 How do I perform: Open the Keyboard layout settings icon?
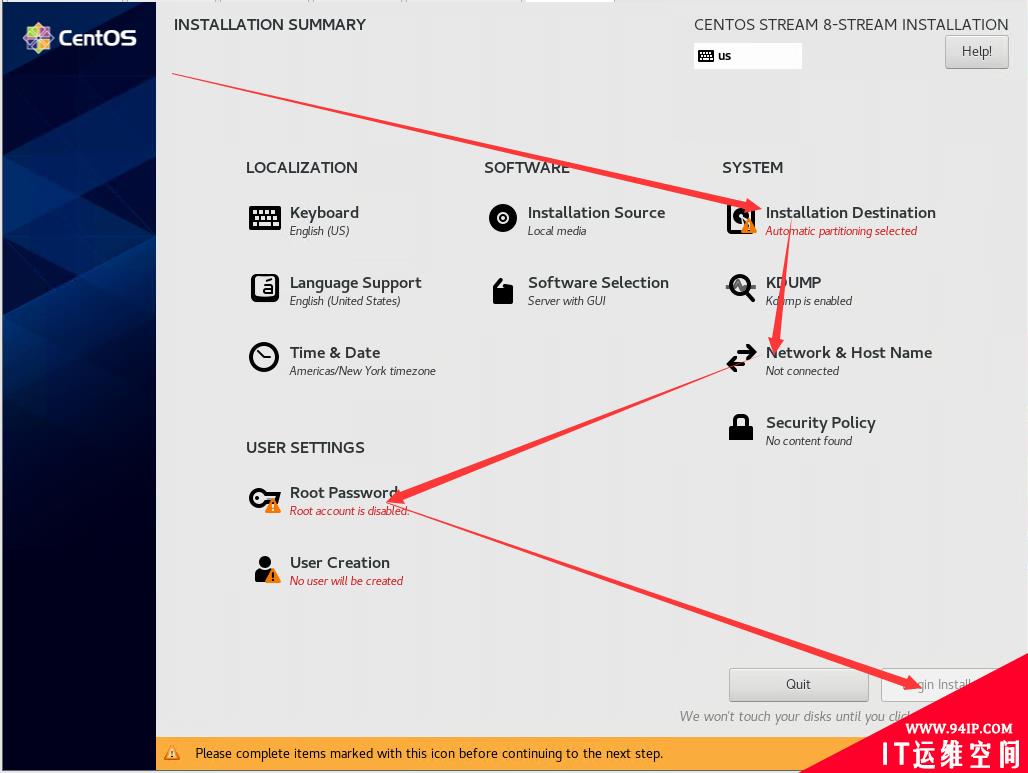tap(265, 218)
